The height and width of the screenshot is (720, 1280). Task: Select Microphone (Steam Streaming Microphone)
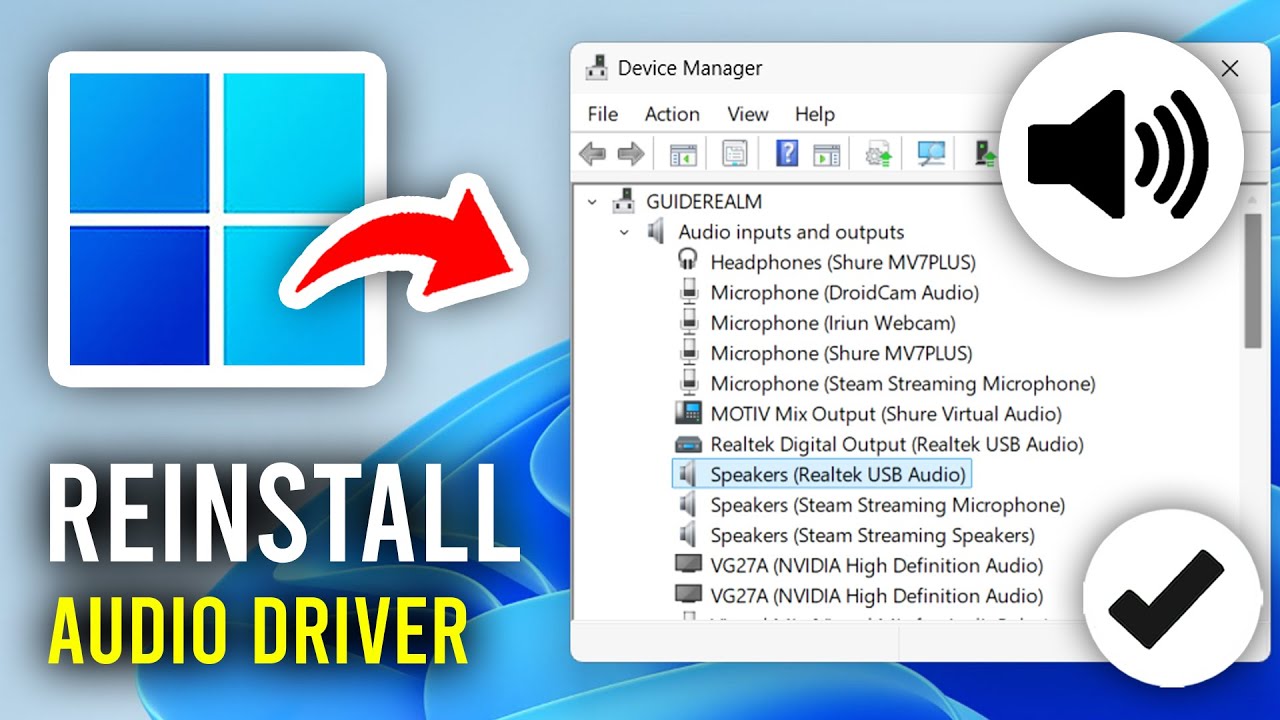click(x=903, y=383)
